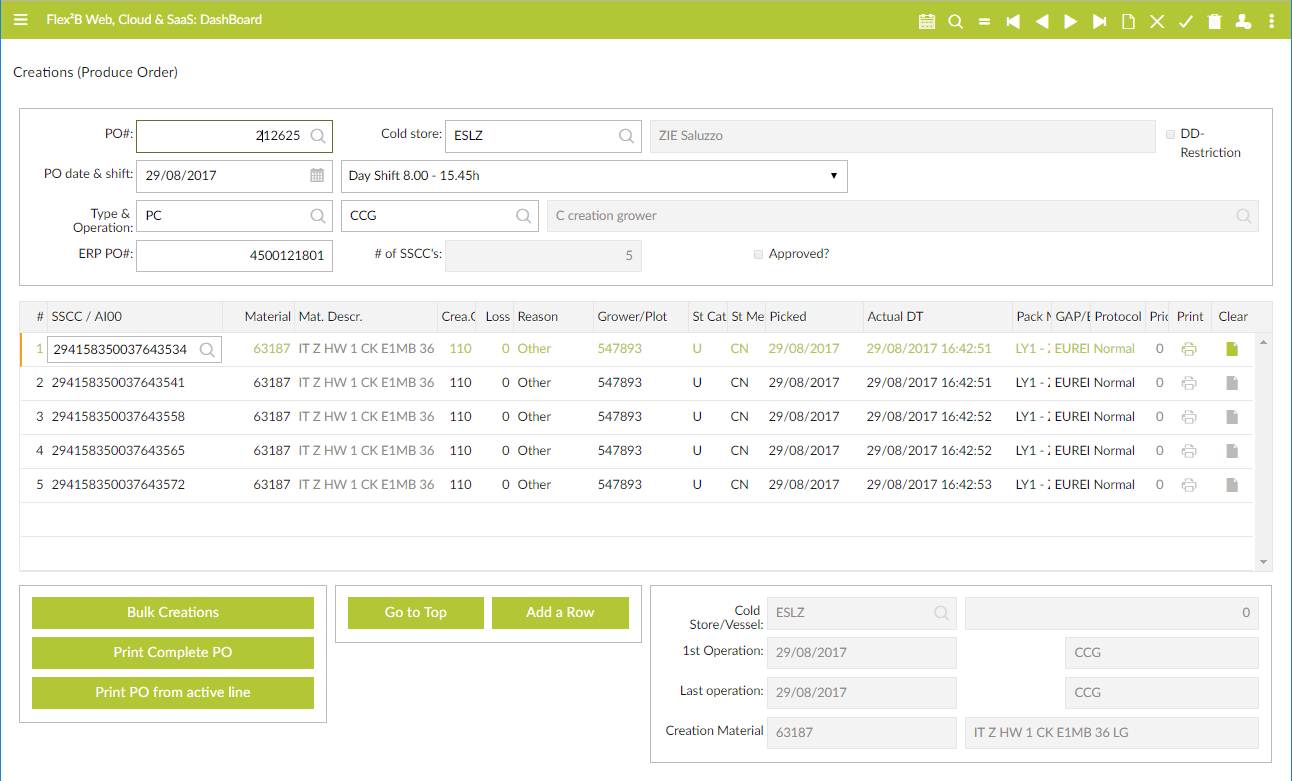The image size is (1292, 781).
Task: Open the hamburger menu in the header
Action: (20, 20)
